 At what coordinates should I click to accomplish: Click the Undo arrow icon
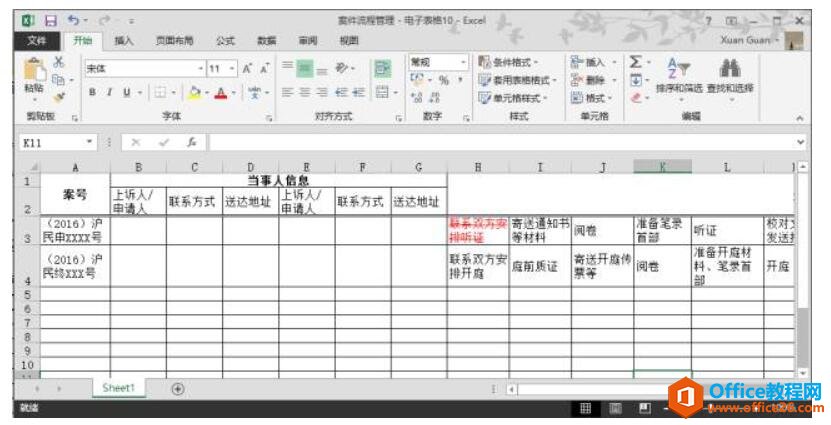(x=73, y=21)
